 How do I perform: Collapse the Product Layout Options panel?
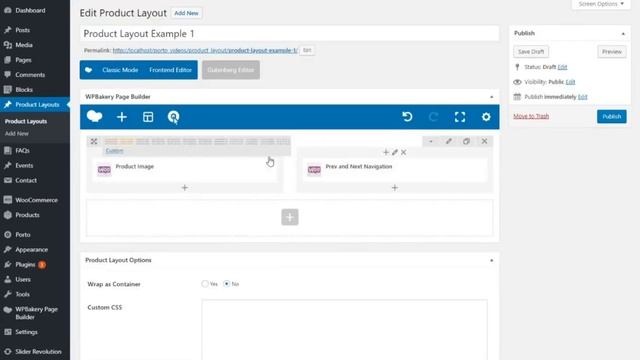[x=491, y=260]
